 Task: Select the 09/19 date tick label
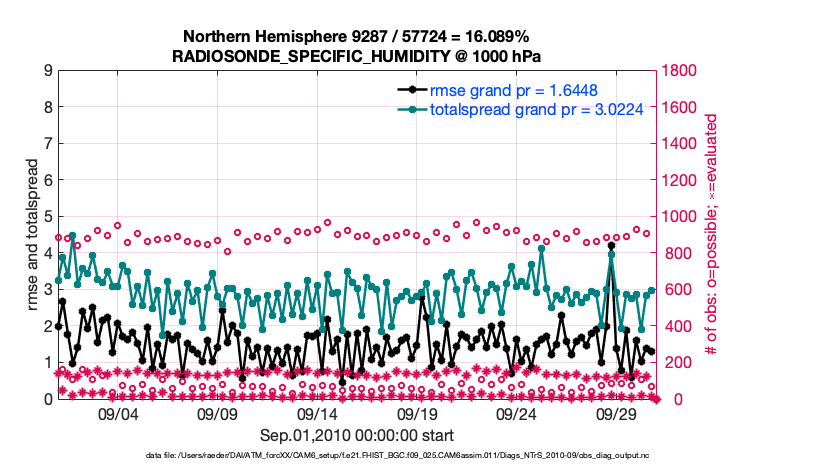(418, 414)
